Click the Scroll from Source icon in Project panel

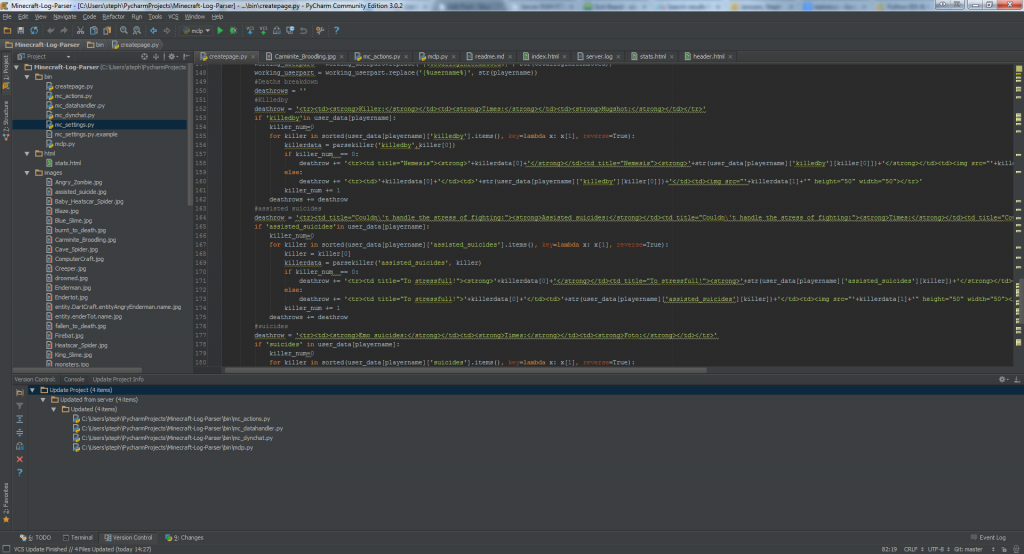click(x=144, y=56)
